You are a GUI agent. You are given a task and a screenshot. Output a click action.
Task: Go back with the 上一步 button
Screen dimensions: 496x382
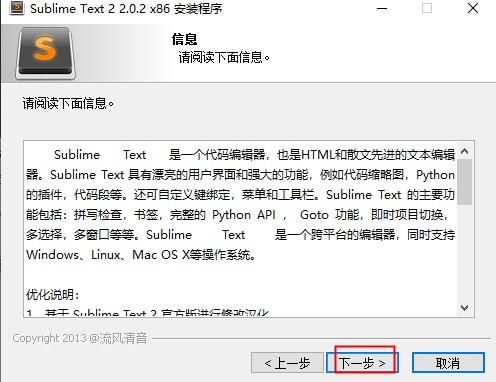click(287, 363)
